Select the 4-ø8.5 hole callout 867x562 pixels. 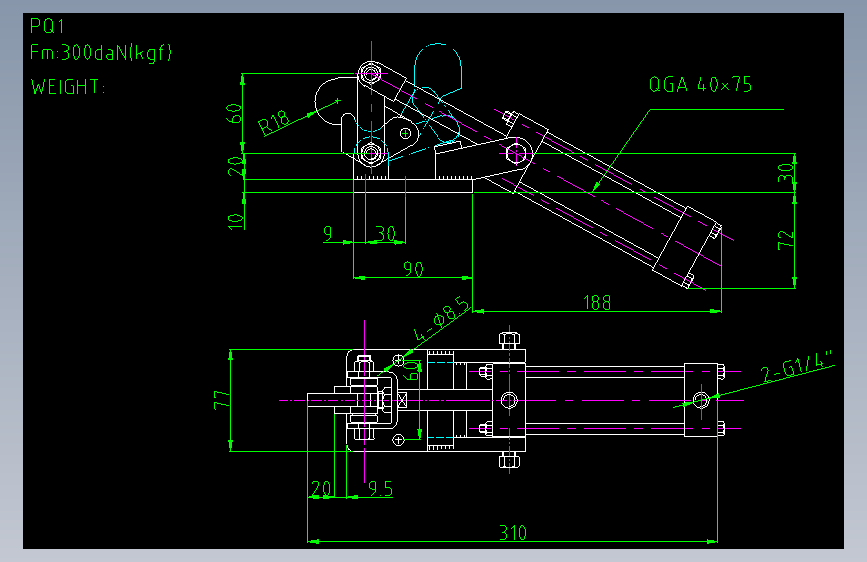pos(441,319)
